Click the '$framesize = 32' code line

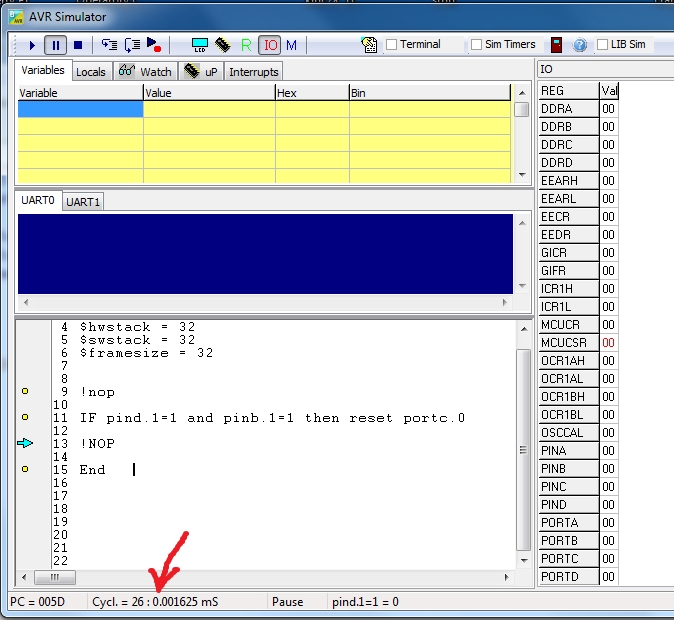[147, 353]
